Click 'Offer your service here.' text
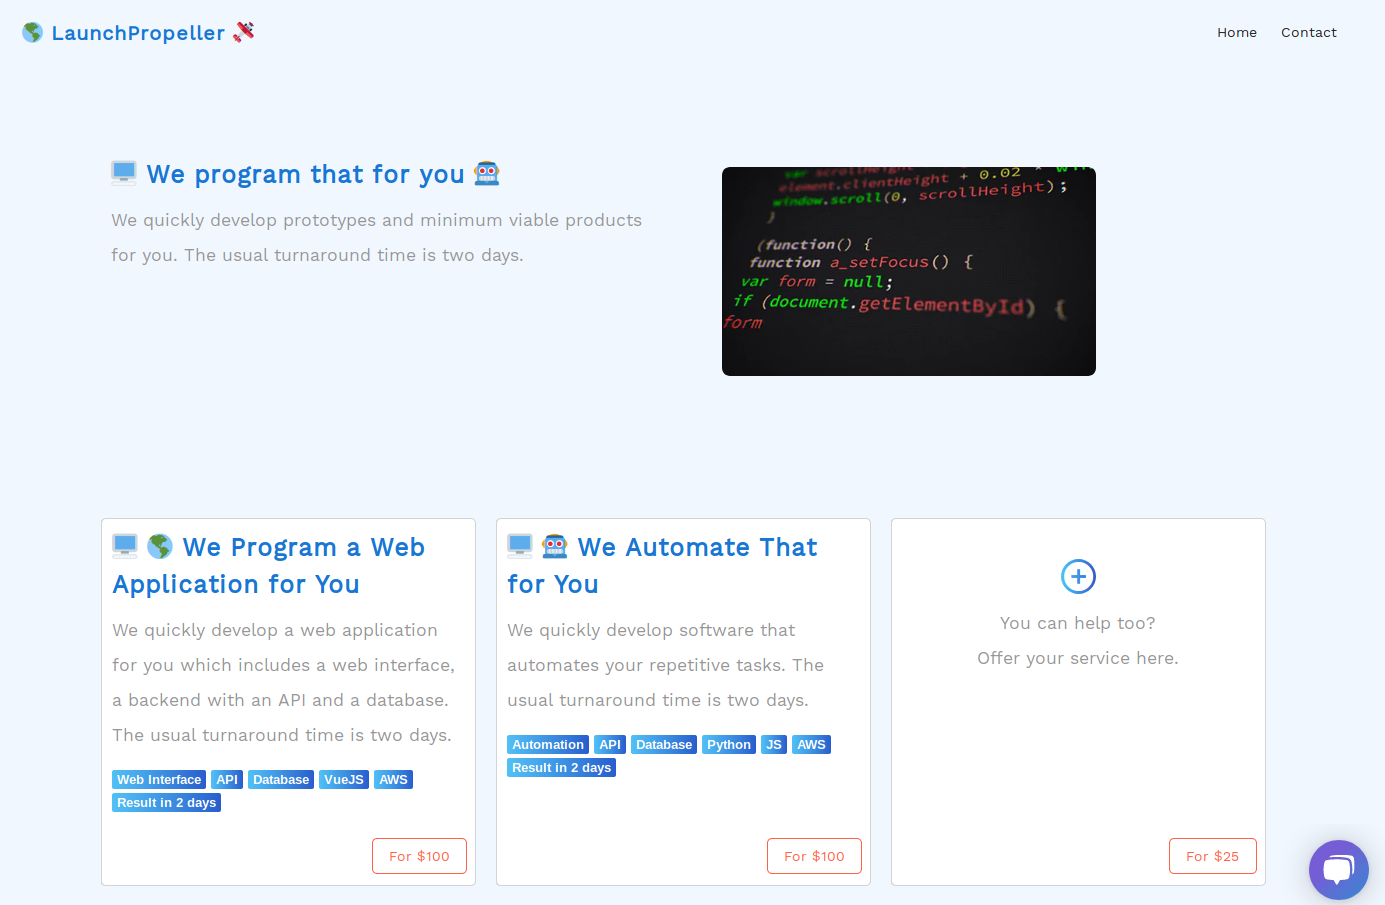1385x905 pixels. tap(1078, 658)
